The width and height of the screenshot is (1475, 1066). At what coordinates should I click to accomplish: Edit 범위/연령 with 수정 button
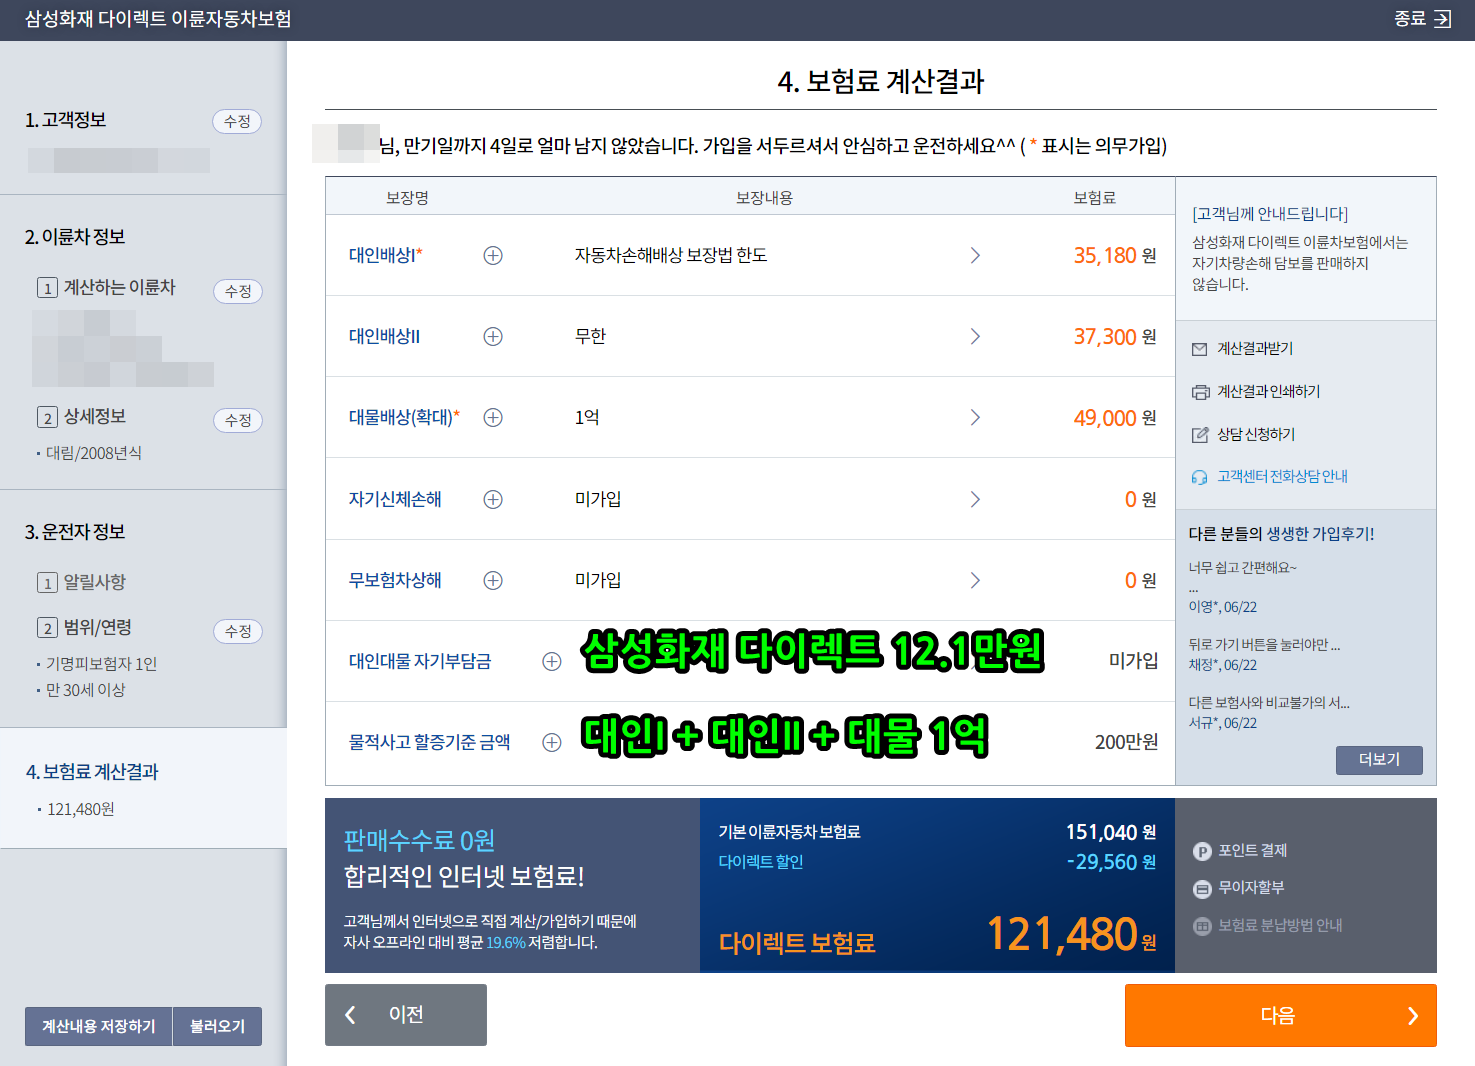238,631
